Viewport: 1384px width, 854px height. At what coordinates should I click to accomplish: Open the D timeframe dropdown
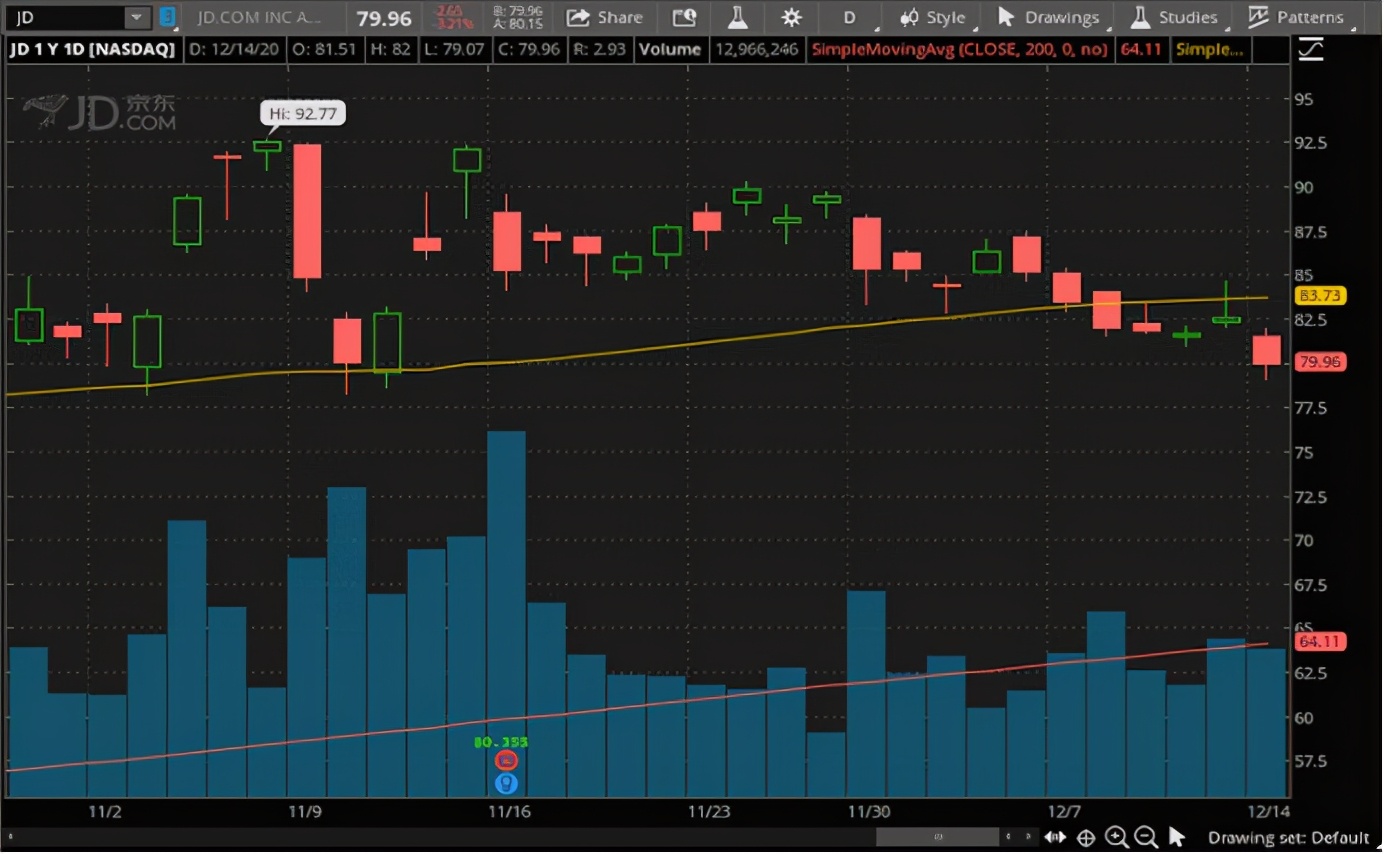click(x=849, y=17)
